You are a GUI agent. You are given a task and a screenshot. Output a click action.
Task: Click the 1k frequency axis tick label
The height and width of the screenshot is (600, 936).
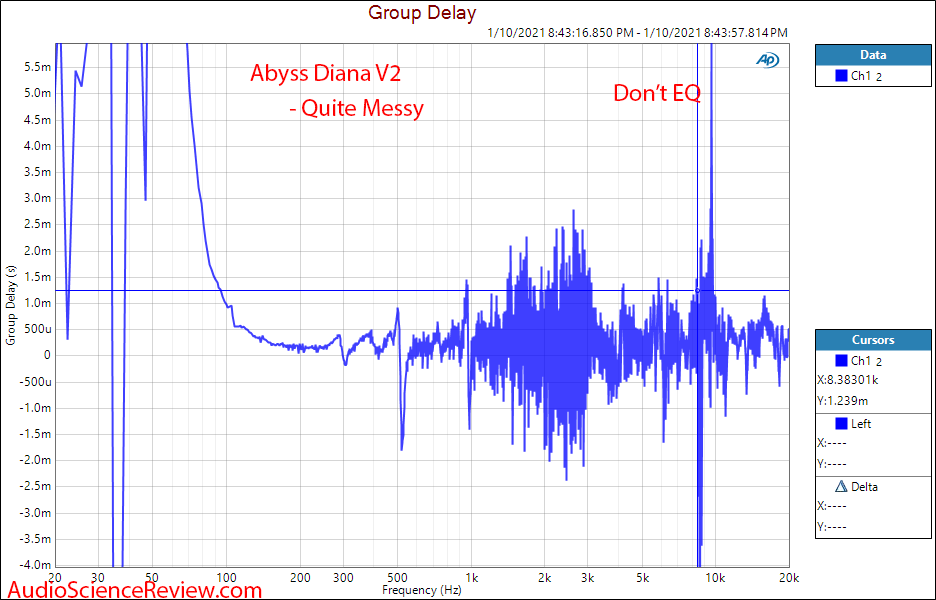(472, 577)
